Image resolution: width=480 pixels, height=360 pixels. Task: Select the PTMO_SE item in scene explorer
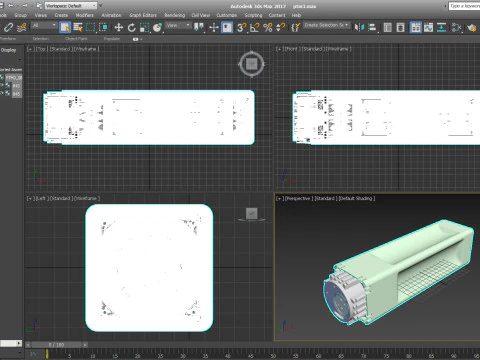(x=14, y=78)
